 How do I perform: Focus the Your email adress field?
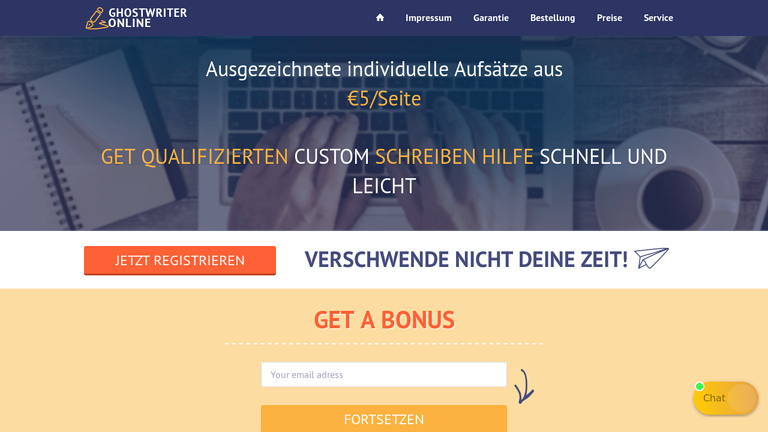click(384, 375)
